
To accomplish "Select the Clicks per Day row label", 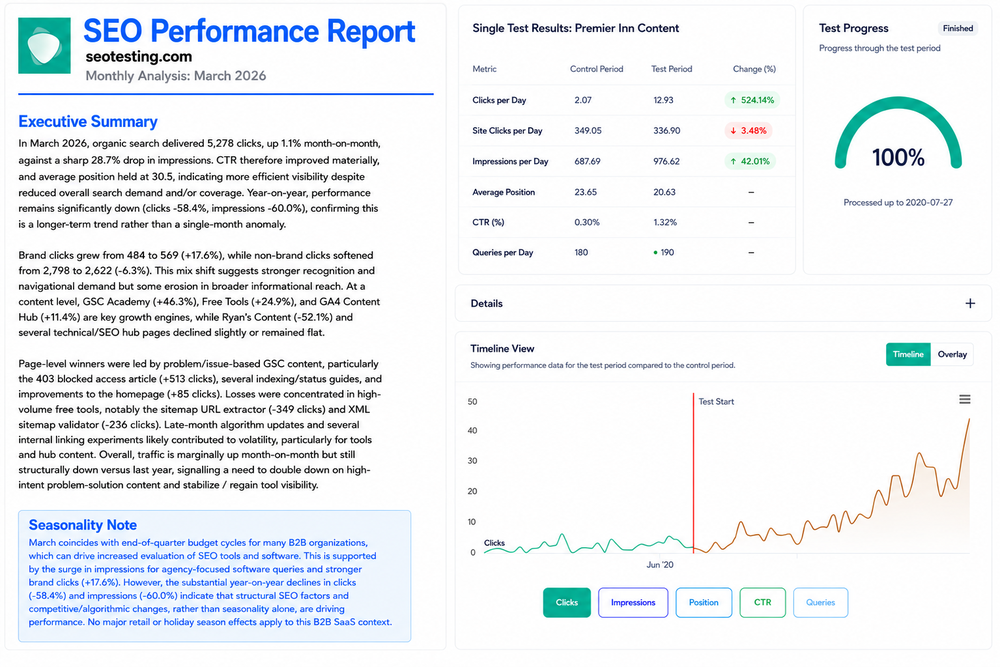I will [x=499, y=100].
